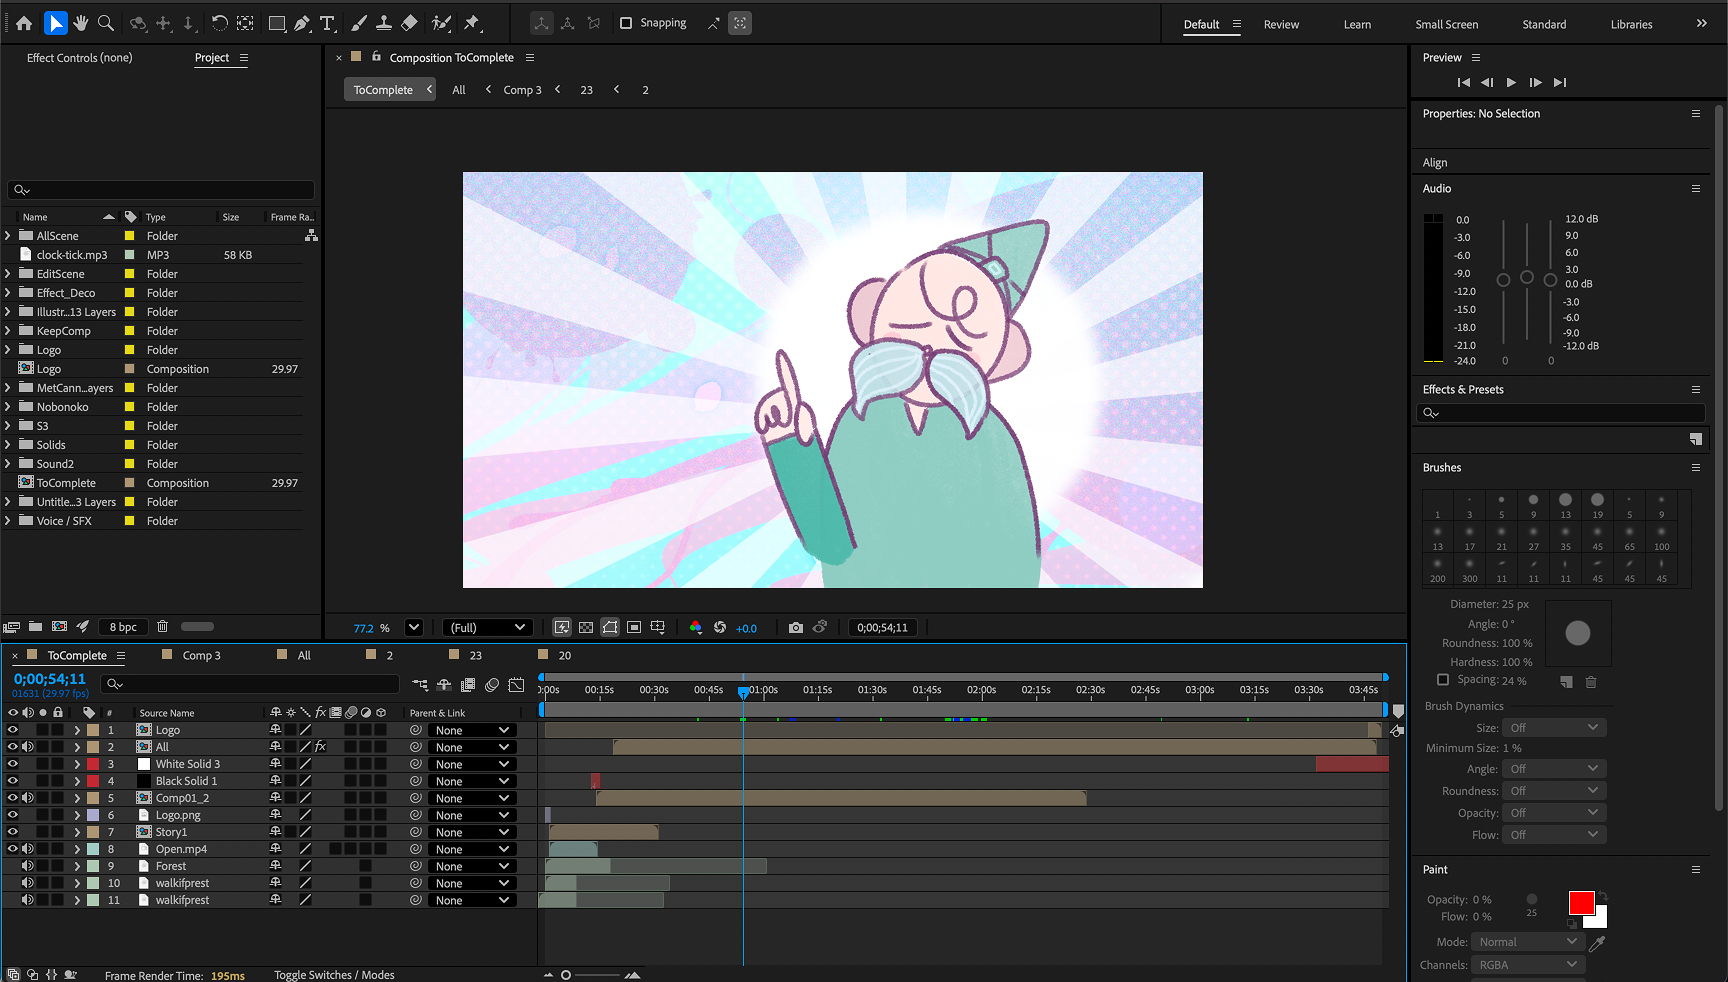This screenshot has width=1728, height=982.
Task: Click the red foreground color swatch
Action: tap(1580, 903)
